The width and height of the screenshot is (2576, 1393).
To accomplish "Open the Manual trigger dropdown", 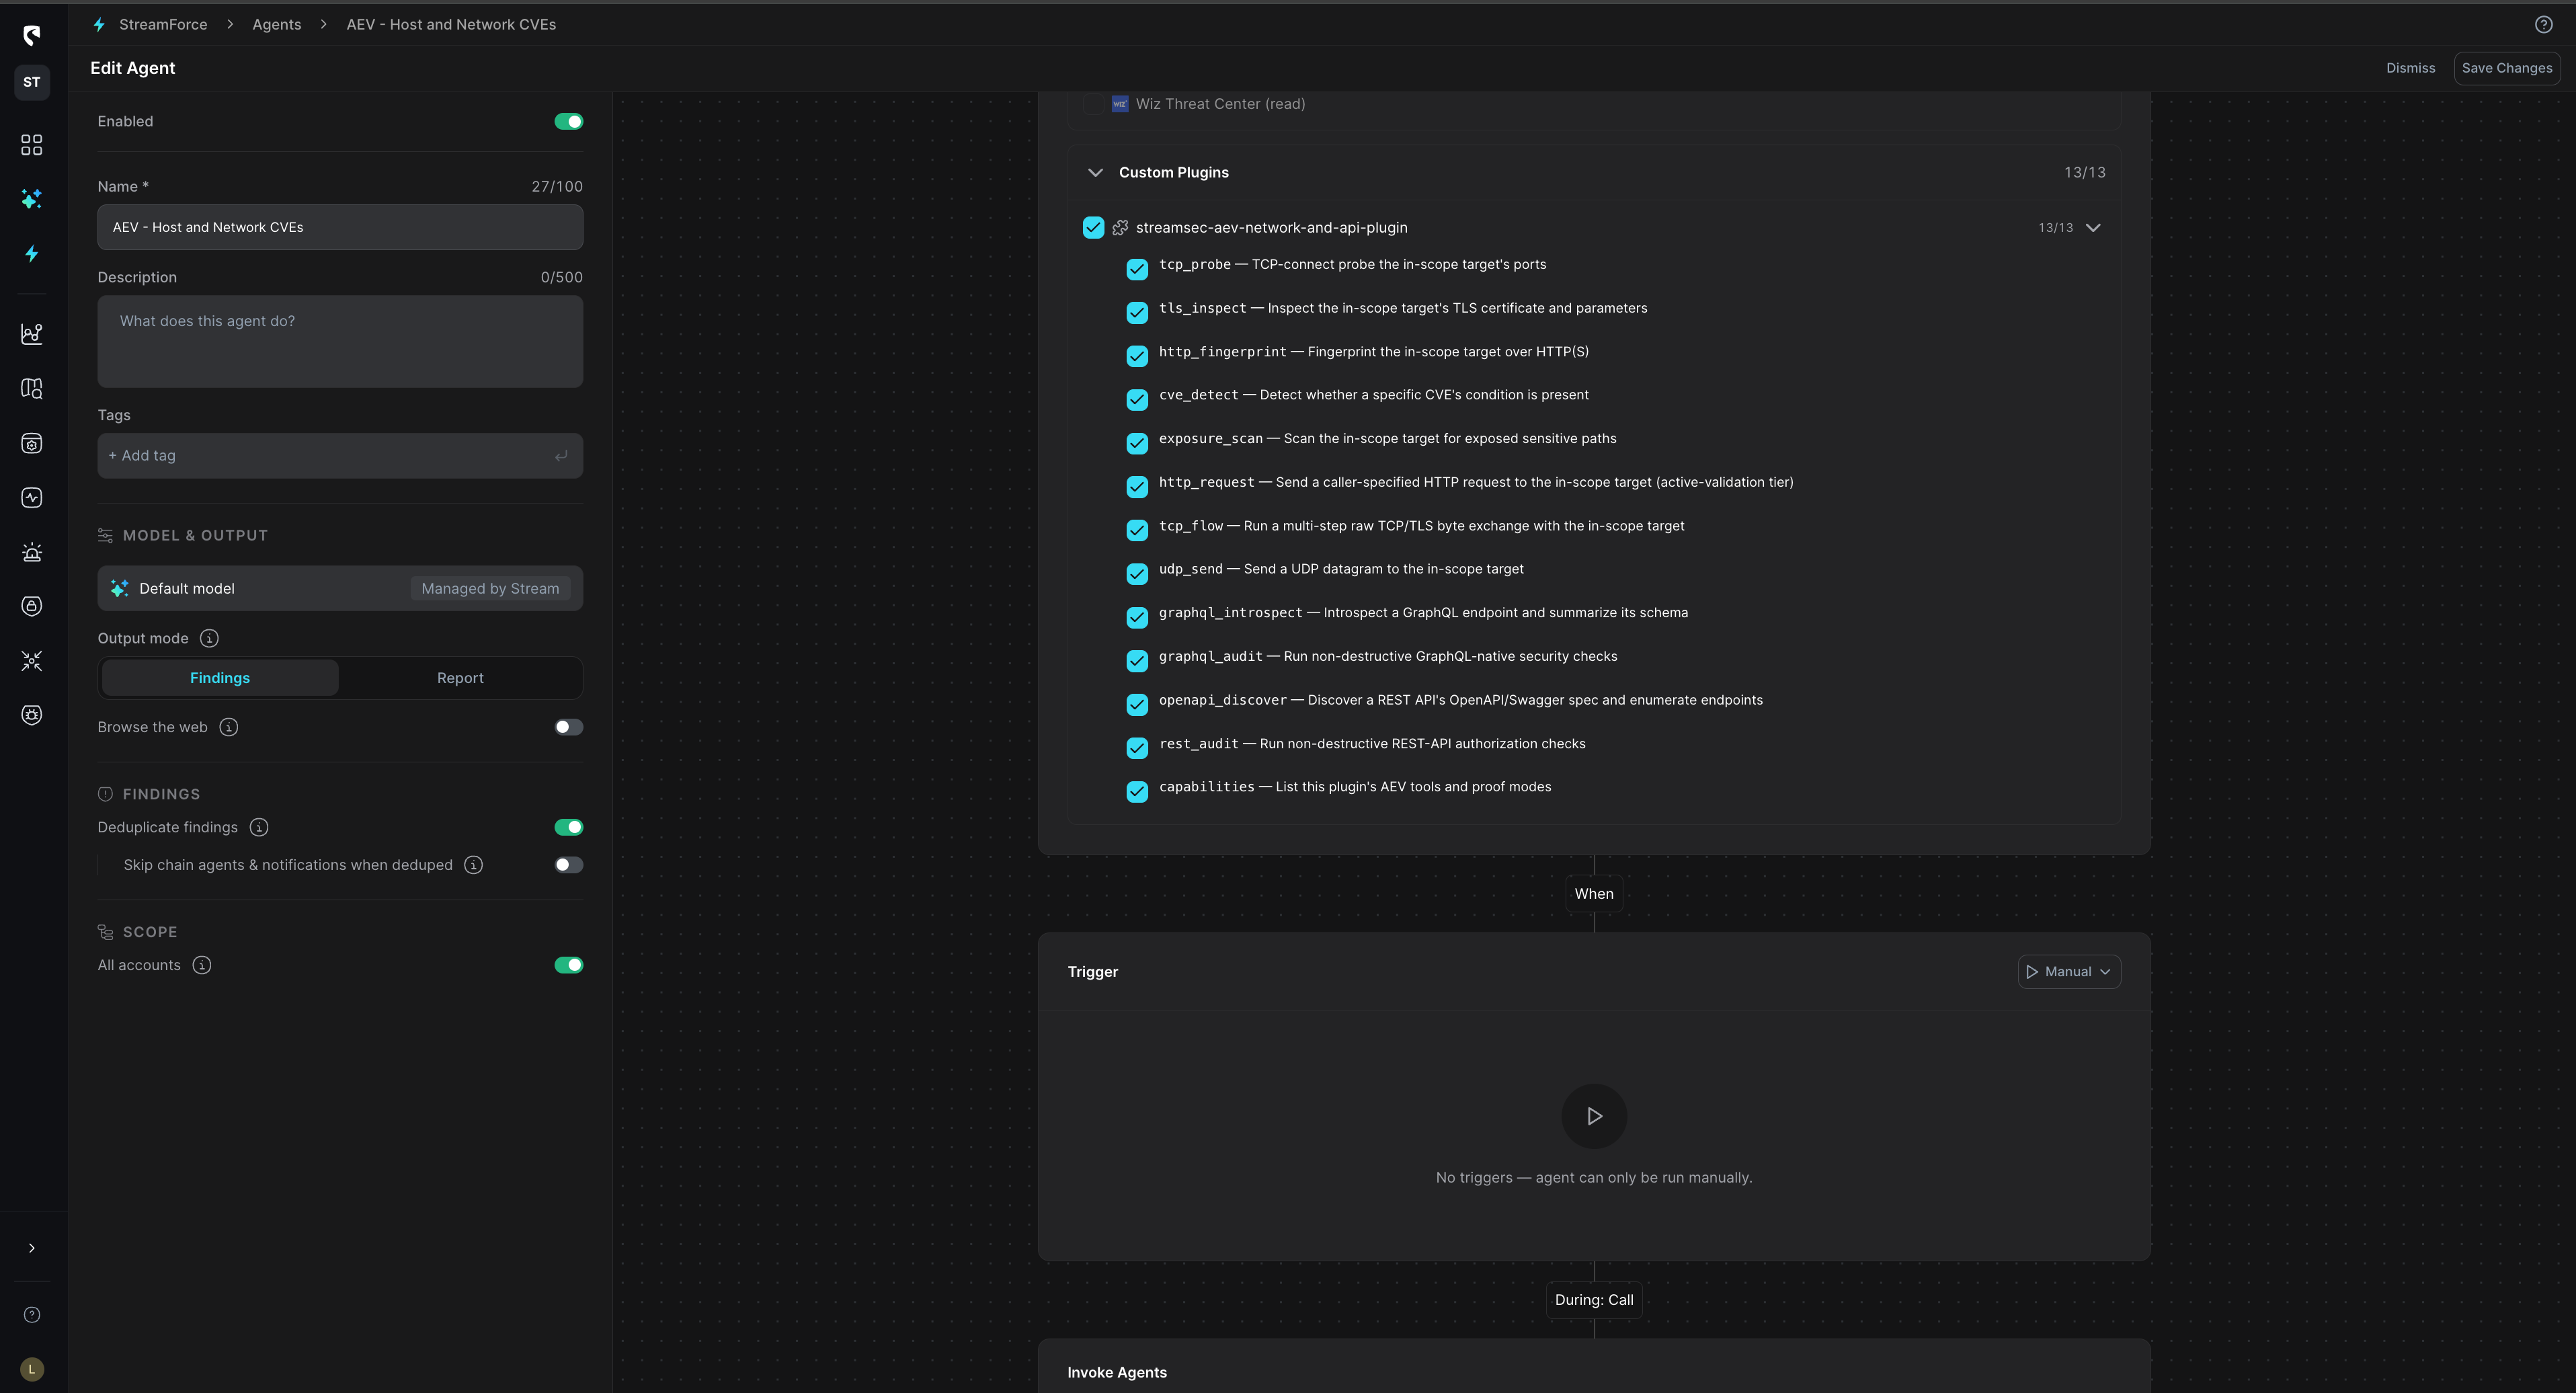I will pyautogui.click(x=2068, y=972).
